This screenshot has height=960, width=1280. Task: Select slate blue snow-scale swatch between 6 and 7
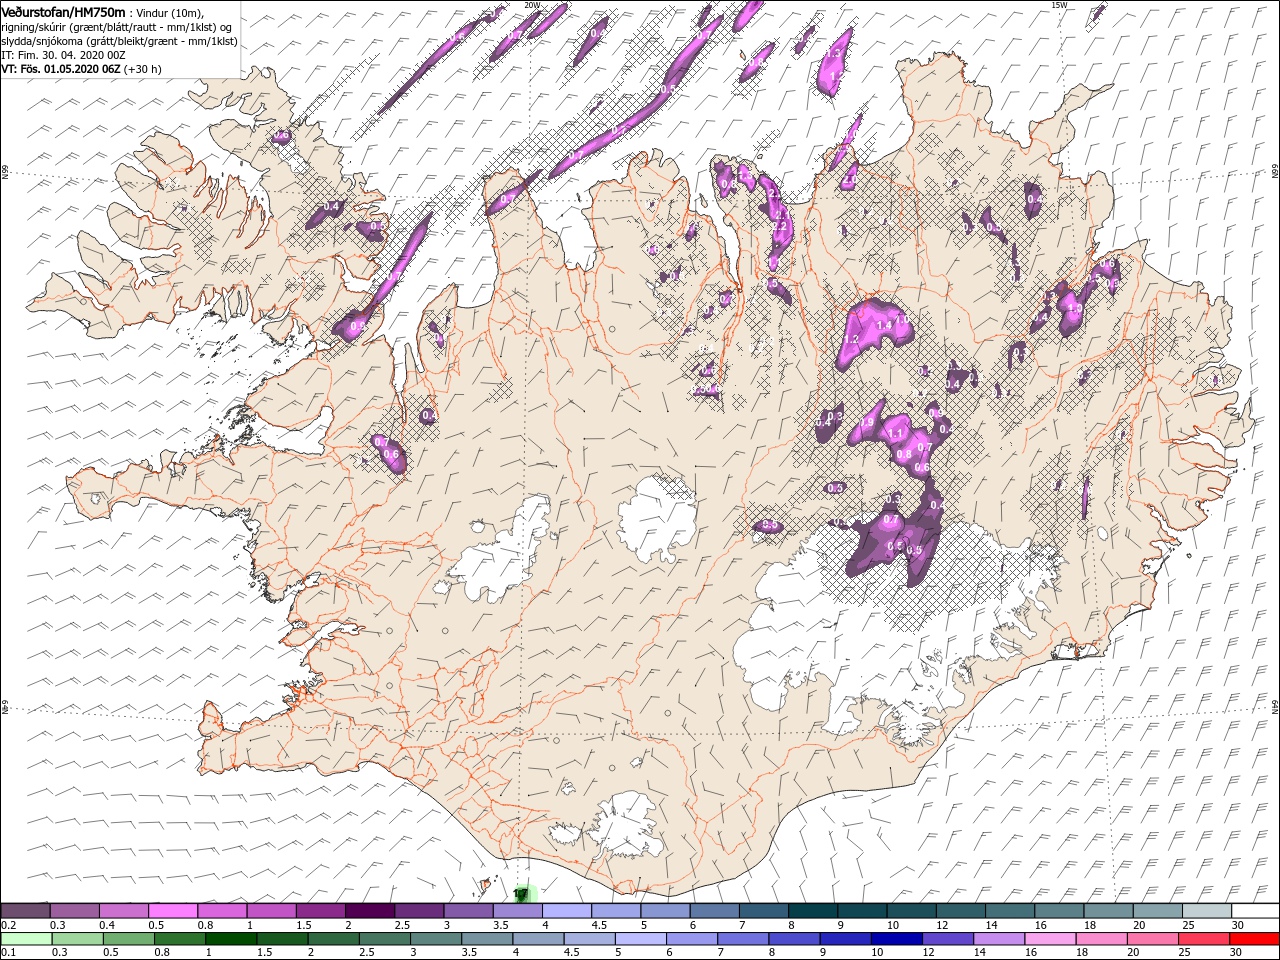click(x=714, y=911)
